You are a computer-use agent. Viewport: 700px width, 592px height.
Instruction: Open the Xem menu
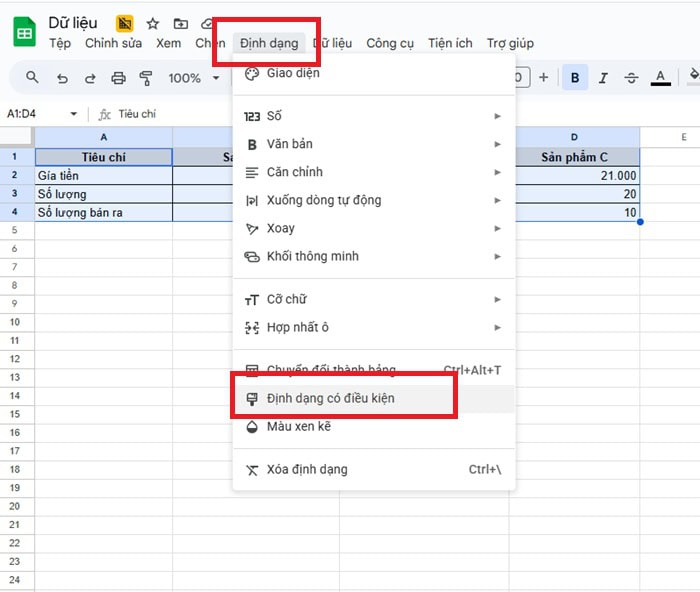click(x=168, y=43)
